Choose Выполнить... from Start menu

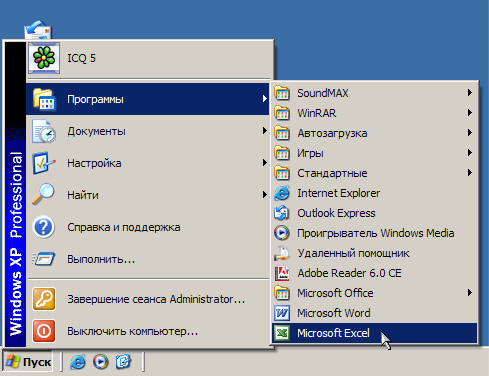(x=148, y=259)
